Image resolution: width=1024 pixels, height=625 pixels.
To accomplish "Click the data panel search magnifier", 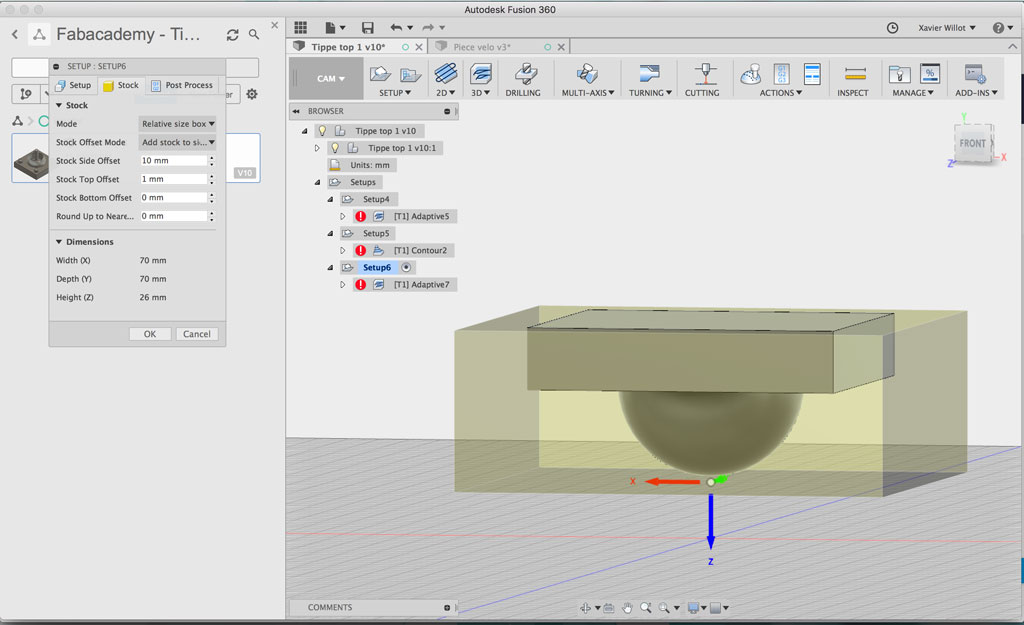I will tap(254, 35).
